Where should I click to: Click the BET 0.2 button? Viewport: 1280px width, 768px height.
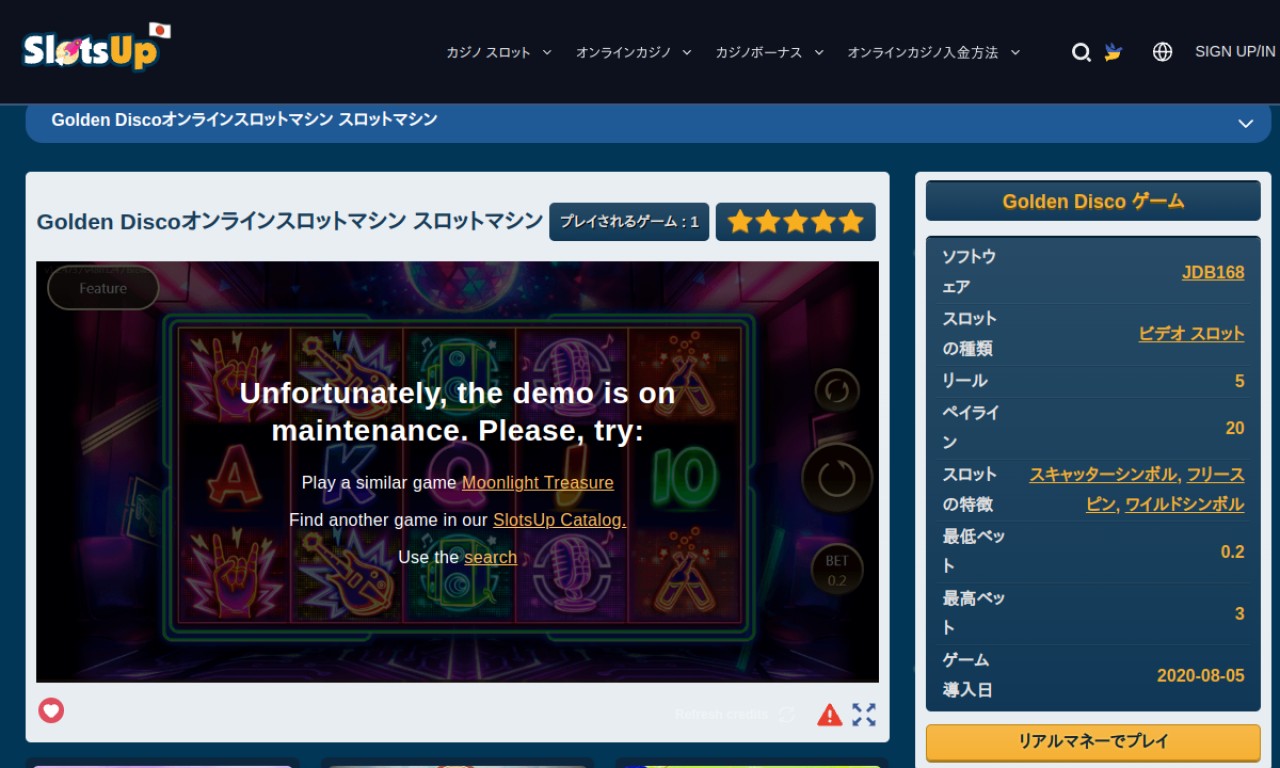[x=837, y=570]
